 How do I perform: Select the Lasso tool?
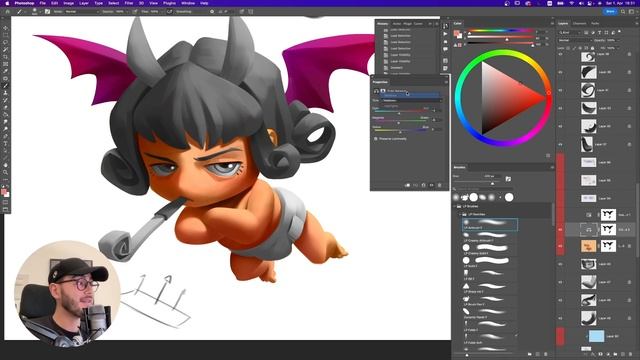pyautogui.click(x=5, y=42)
